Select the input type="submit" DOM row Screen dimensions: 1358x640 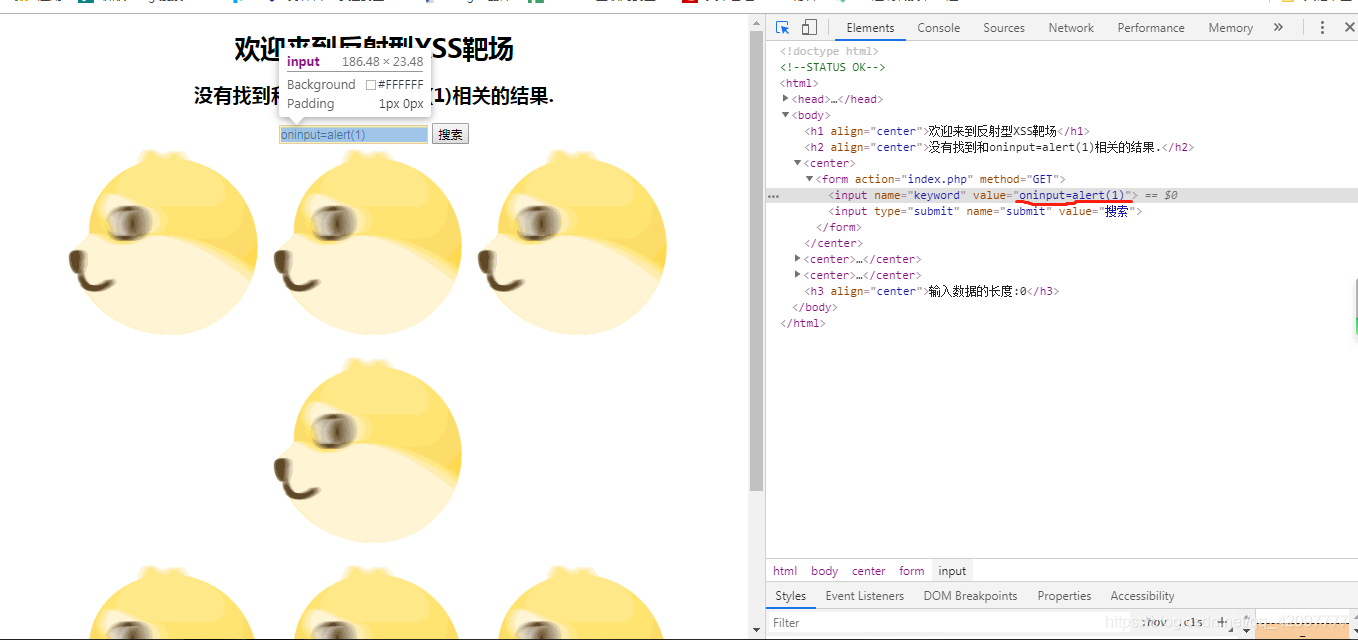click(1061, 211)
